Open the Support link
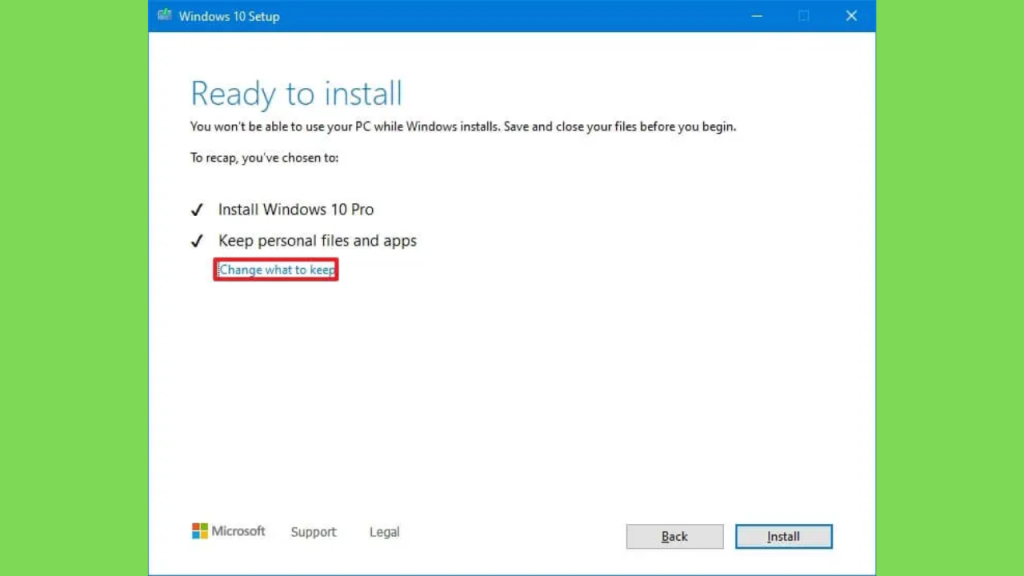This screenshot has width=1024, height=576. click(x=313, y=532)
